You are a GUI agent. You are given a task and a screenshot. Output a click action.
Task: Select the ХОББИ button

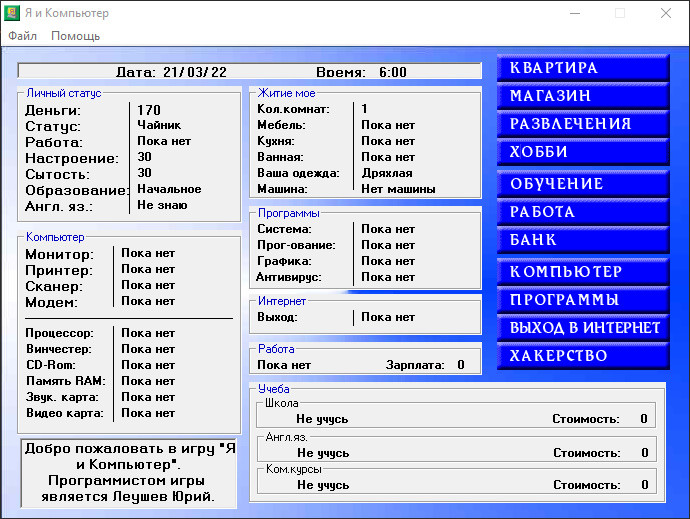[582, 152]
